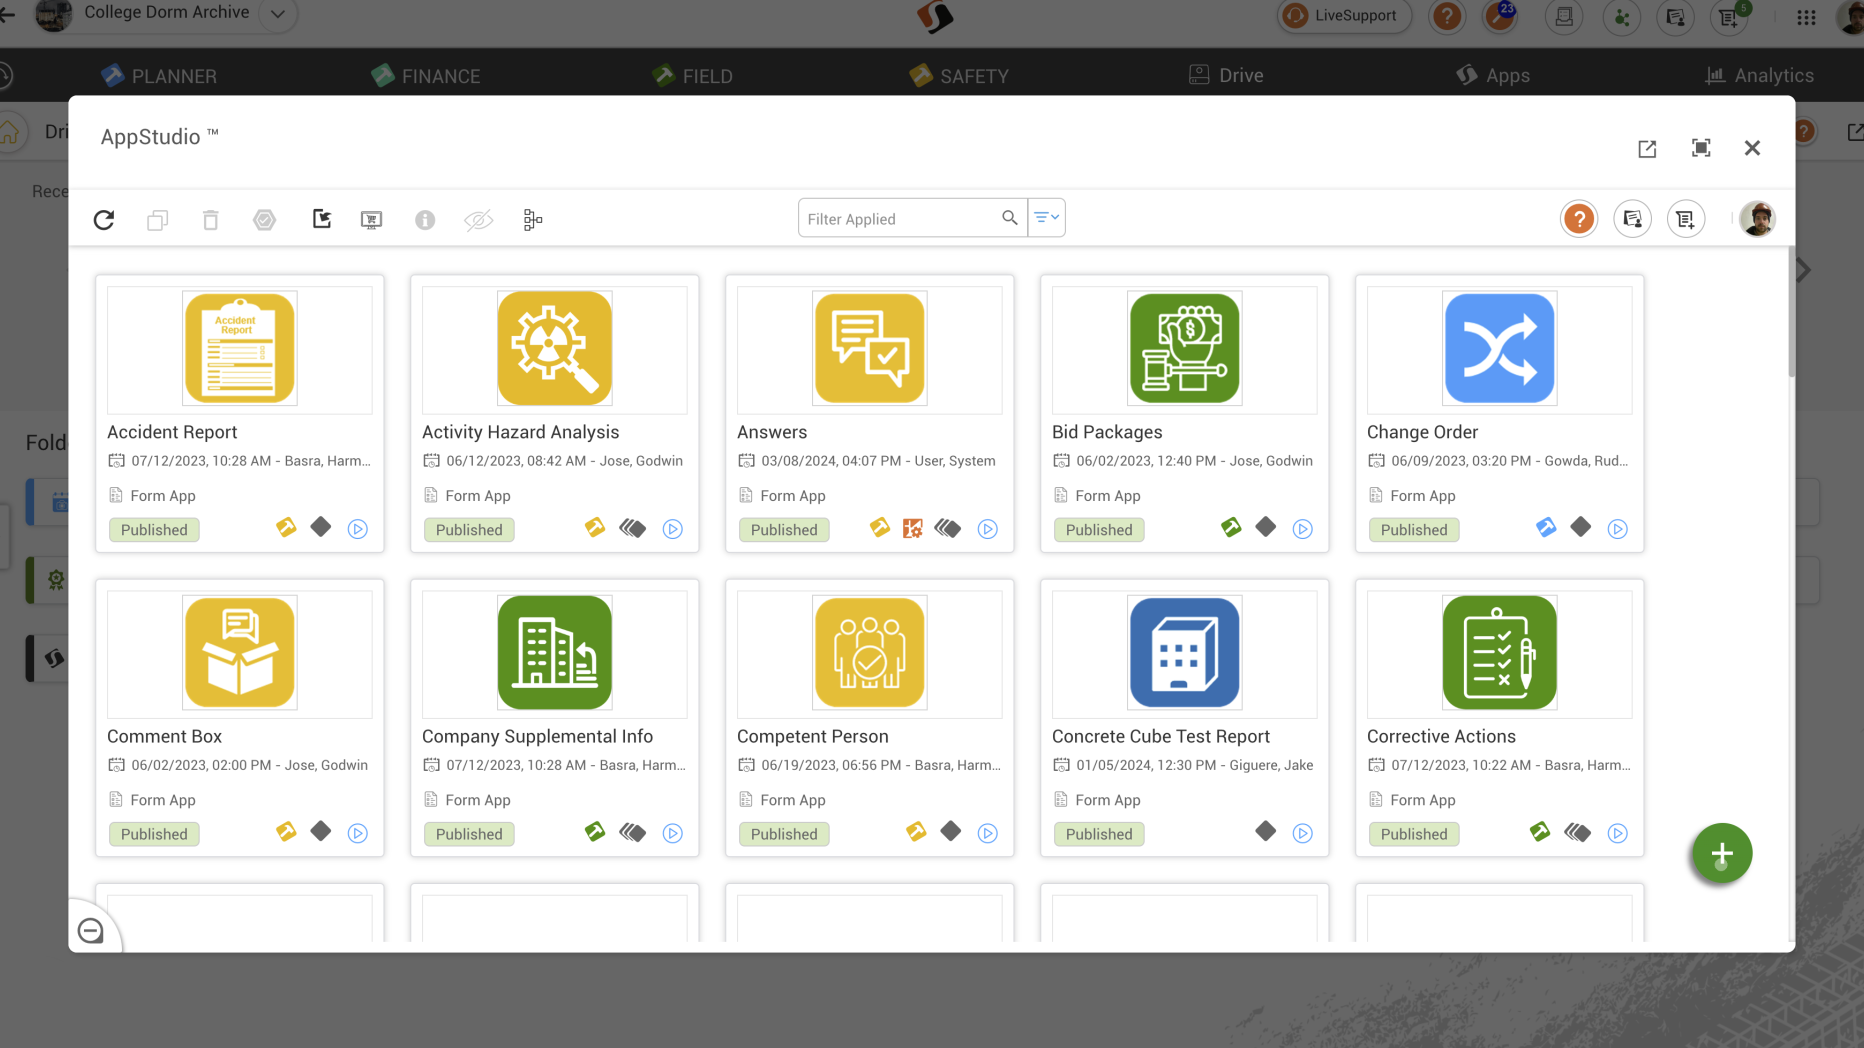Run the Answers app play icon
The image size is (1864, 1048).
click(988, 529)
